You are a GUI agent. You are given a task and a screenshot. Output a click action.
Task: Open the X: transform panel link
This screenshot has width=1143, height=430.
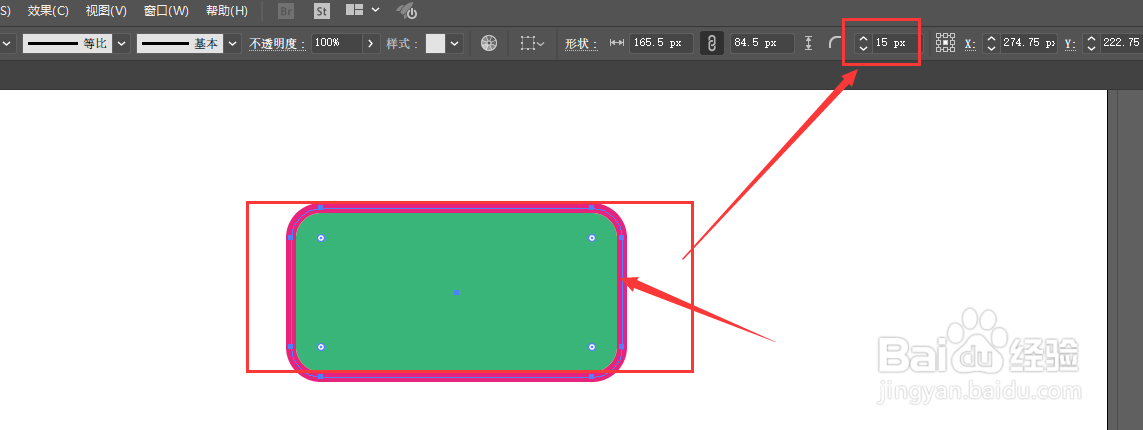970,44
